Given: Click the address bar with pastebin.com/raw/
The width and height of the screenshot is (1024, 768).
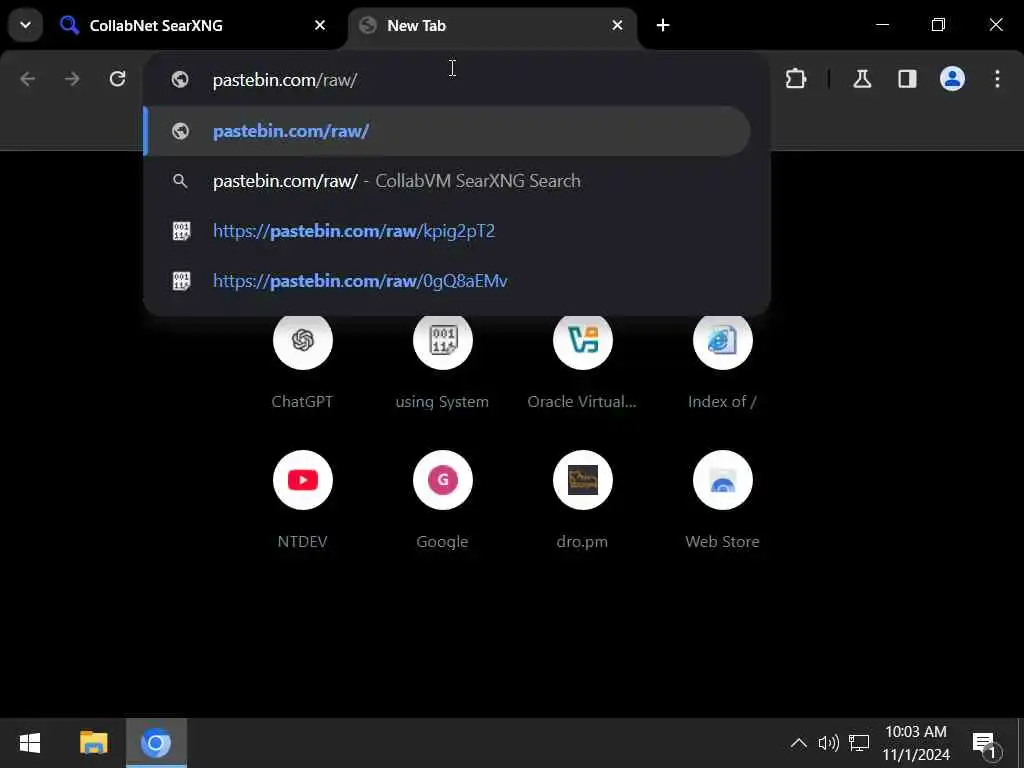Looking at the screenshot, I should click(456, 80).
